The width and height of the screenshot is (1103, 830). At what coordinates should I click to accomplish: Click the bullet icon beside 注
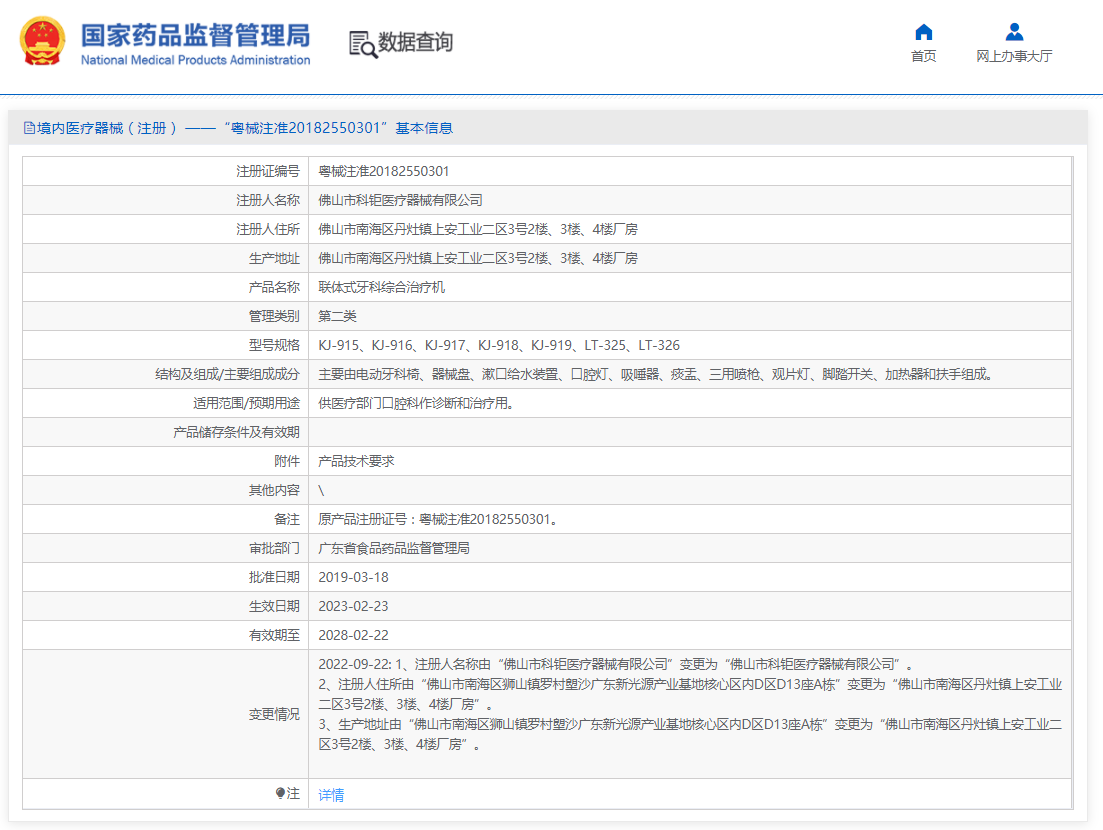pos(280,794)
